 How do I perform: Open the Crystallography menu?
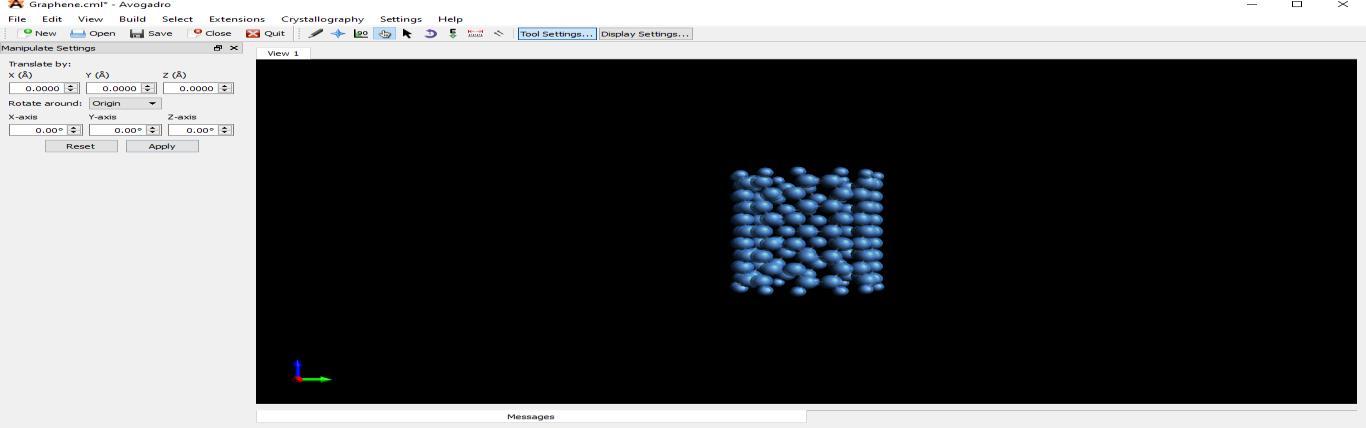pos(322,18)
